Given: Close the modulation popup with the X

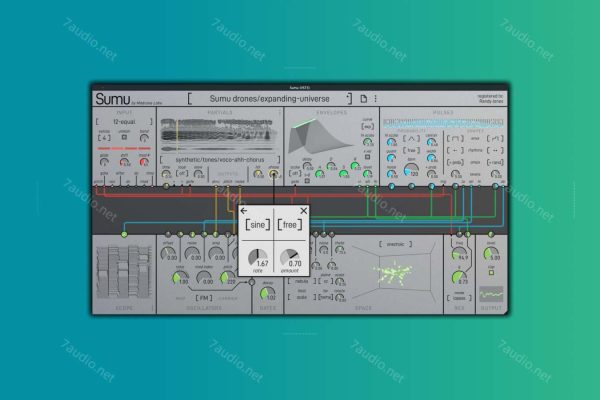Looking at the screenshot, I should [x=303, y=211].
